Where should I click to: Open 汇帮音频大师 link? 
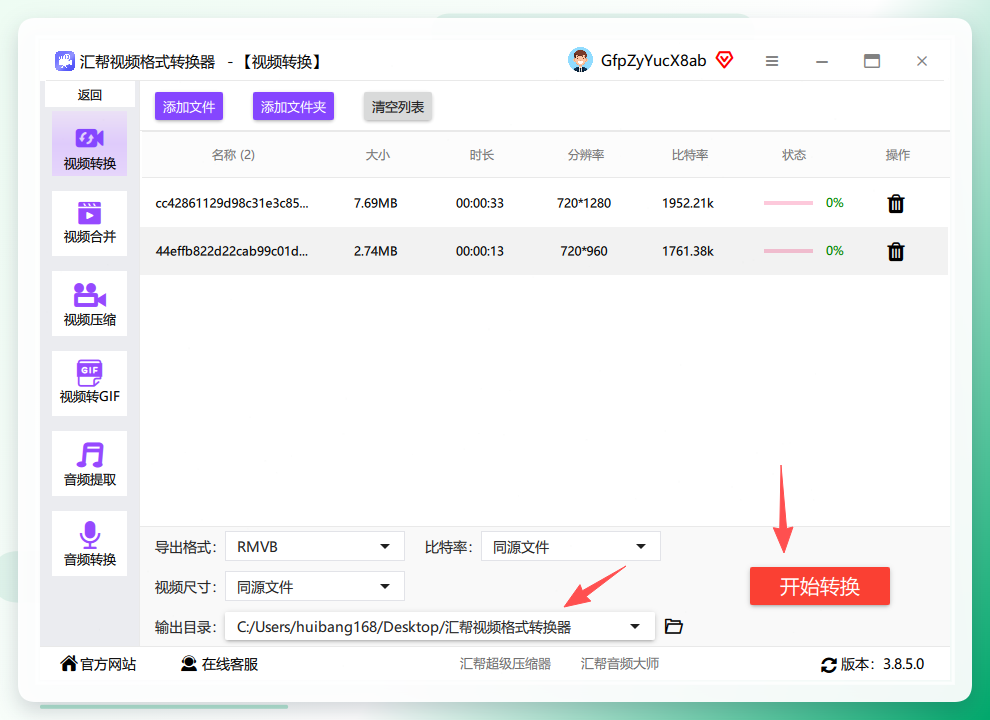pos(619,664)
